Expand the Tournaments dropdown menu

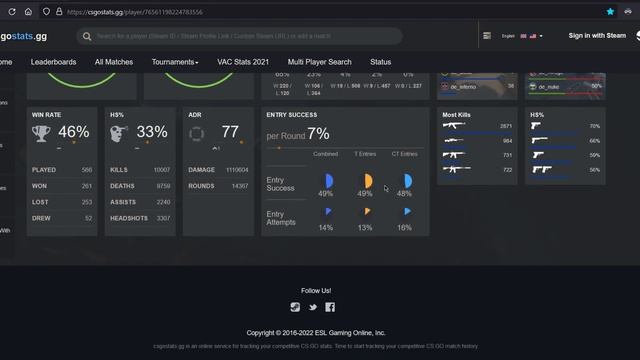[x=175, y=62]
